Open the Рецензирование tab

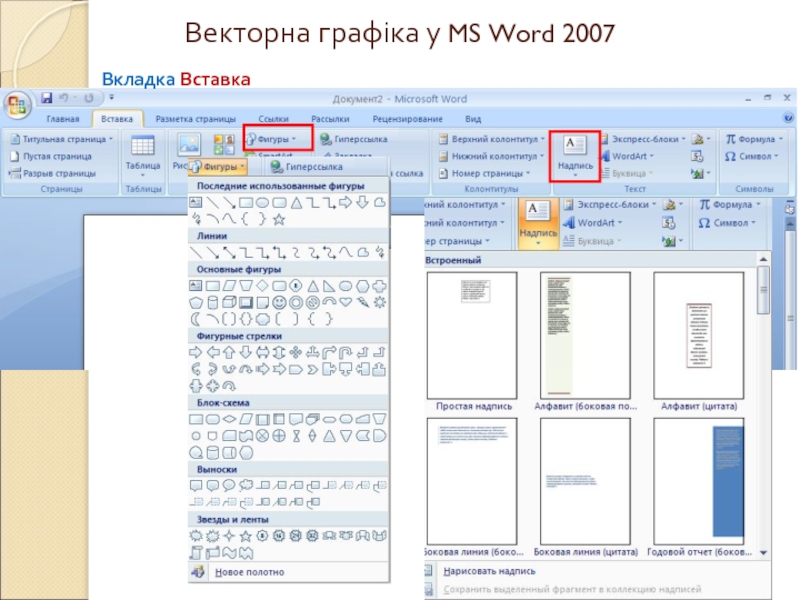tap(407, 119)
